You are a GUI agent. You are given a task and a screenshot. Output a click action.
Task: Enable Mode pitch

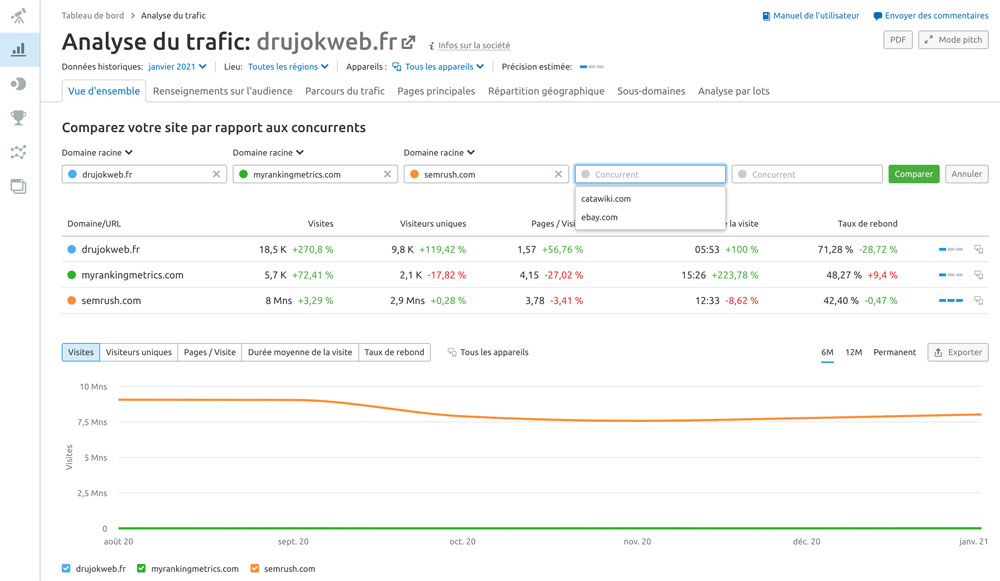point(953,40)
